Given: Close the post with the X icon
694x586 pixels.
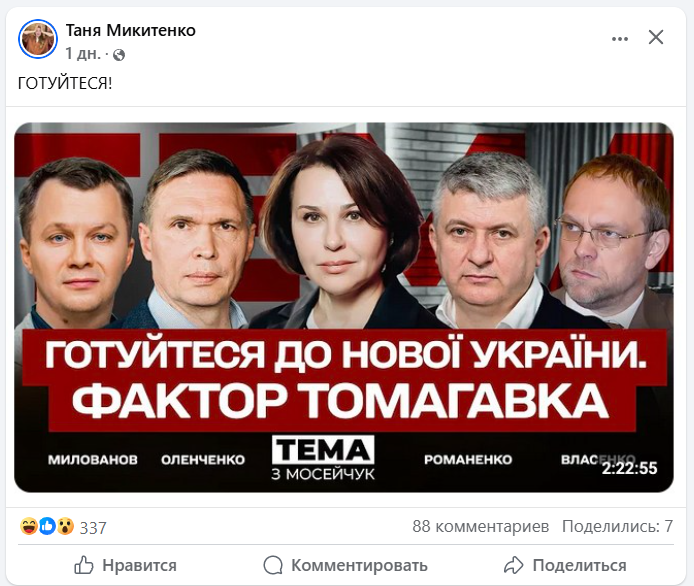Looking at the screenshot, I should coord(655,37).
